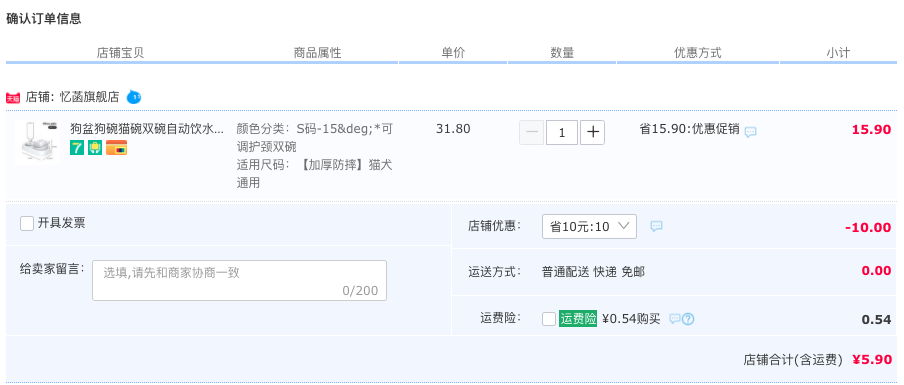The image size is (904, 385).
Task: Open the dog bowl product thumbnail
Action: click(x=37, y=142)
